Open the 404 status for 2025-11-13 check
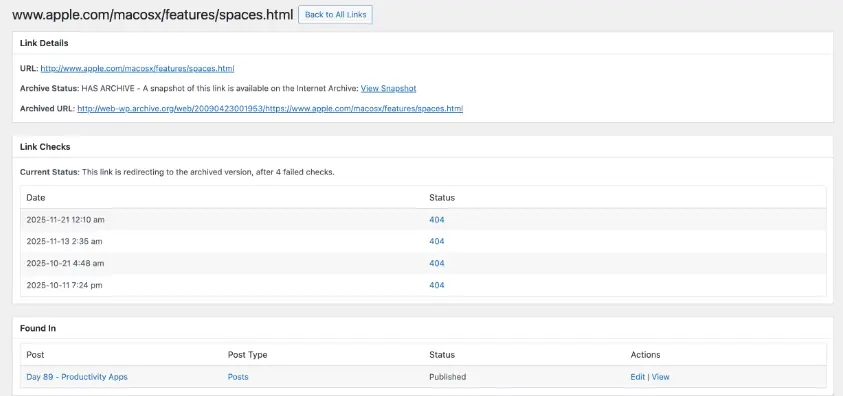Viewport: 843px width, 396px height. point(437,241)
